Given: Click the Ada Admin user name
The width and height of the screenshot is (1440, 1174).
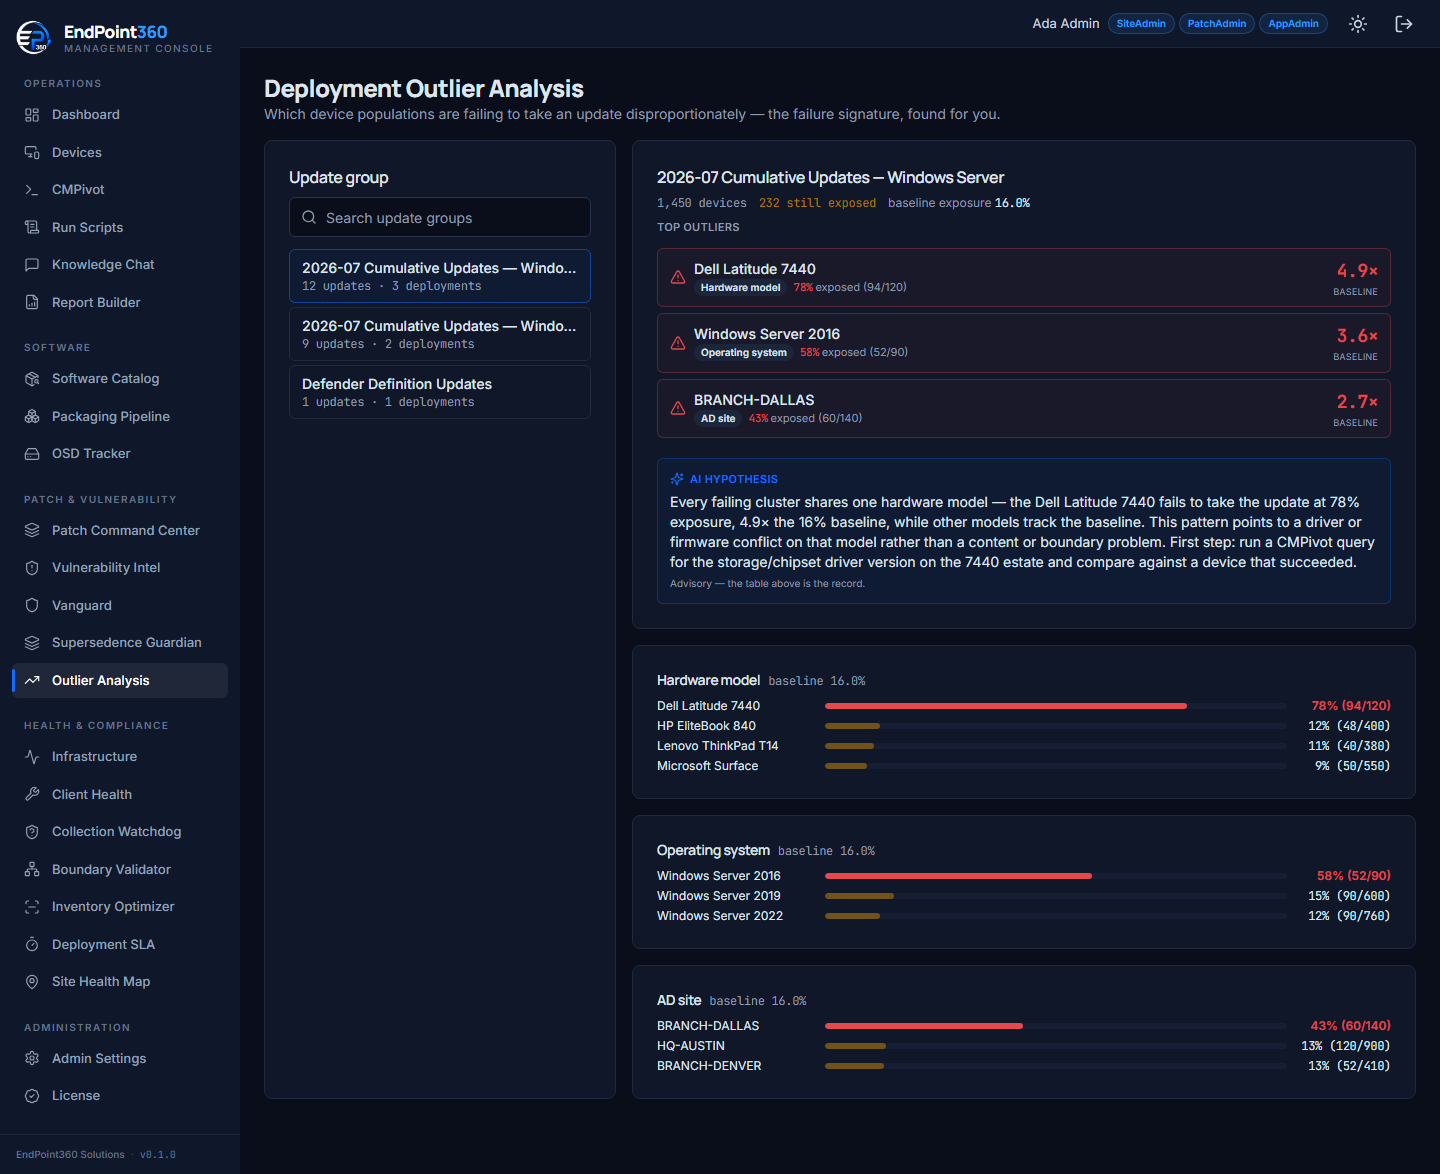Looking at the screenshot, I should 1066,24.
